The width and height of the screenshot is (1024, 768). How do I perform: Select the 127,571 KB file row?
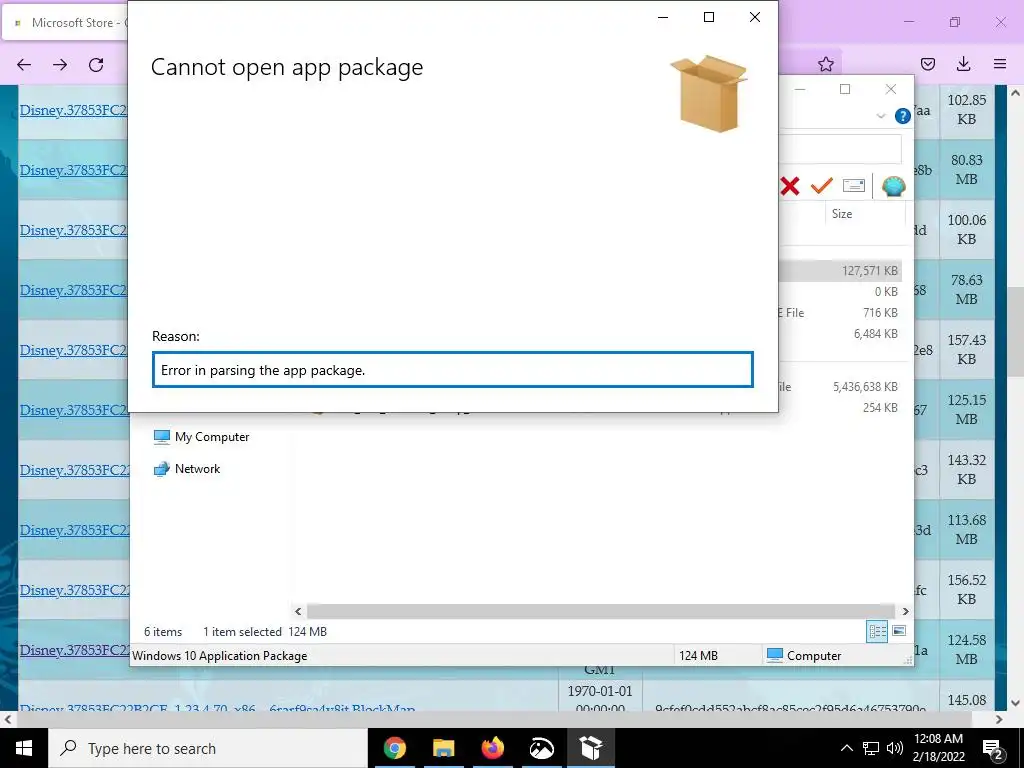coord(840,270)
